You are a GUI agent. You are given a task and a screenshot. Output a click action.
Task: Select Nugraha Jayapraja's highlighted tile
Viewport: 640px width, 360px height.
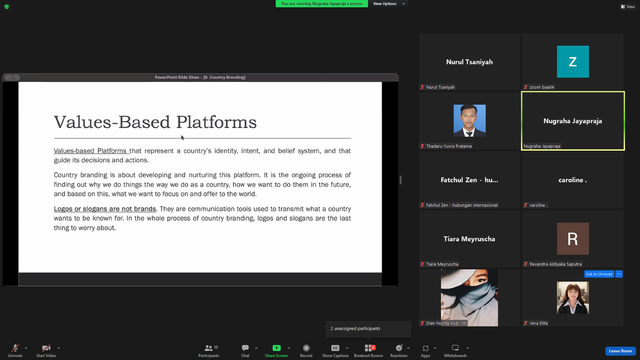(x=573, y=121)
